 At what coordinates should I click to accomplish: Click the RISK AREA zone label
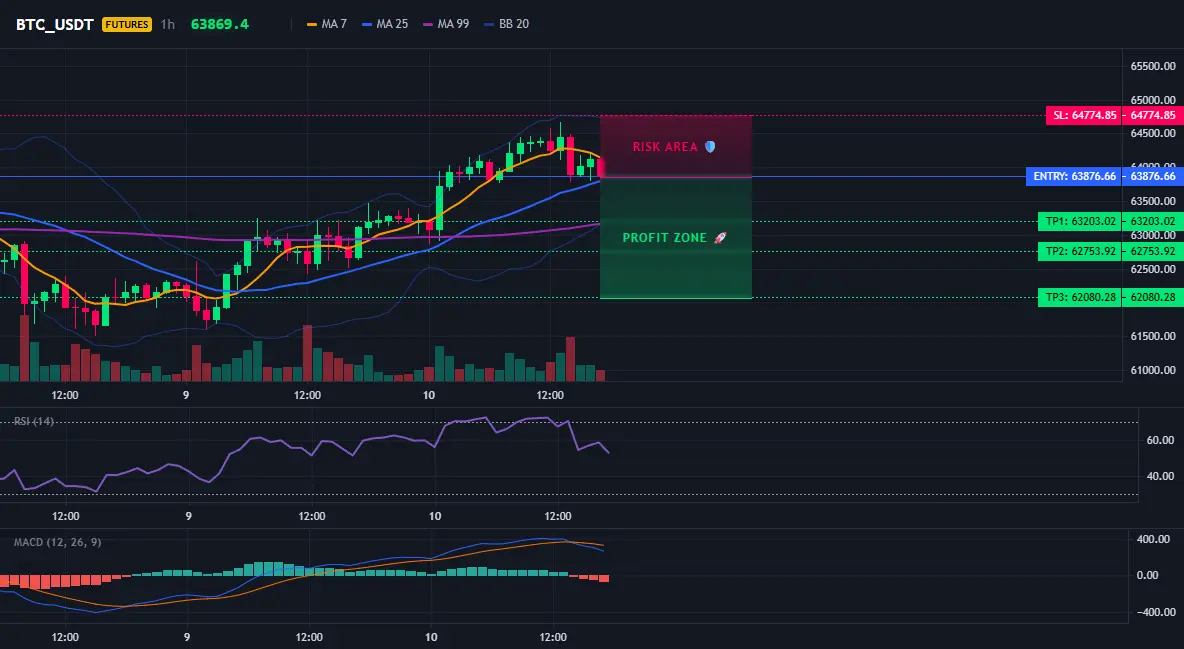pos(665,147)
